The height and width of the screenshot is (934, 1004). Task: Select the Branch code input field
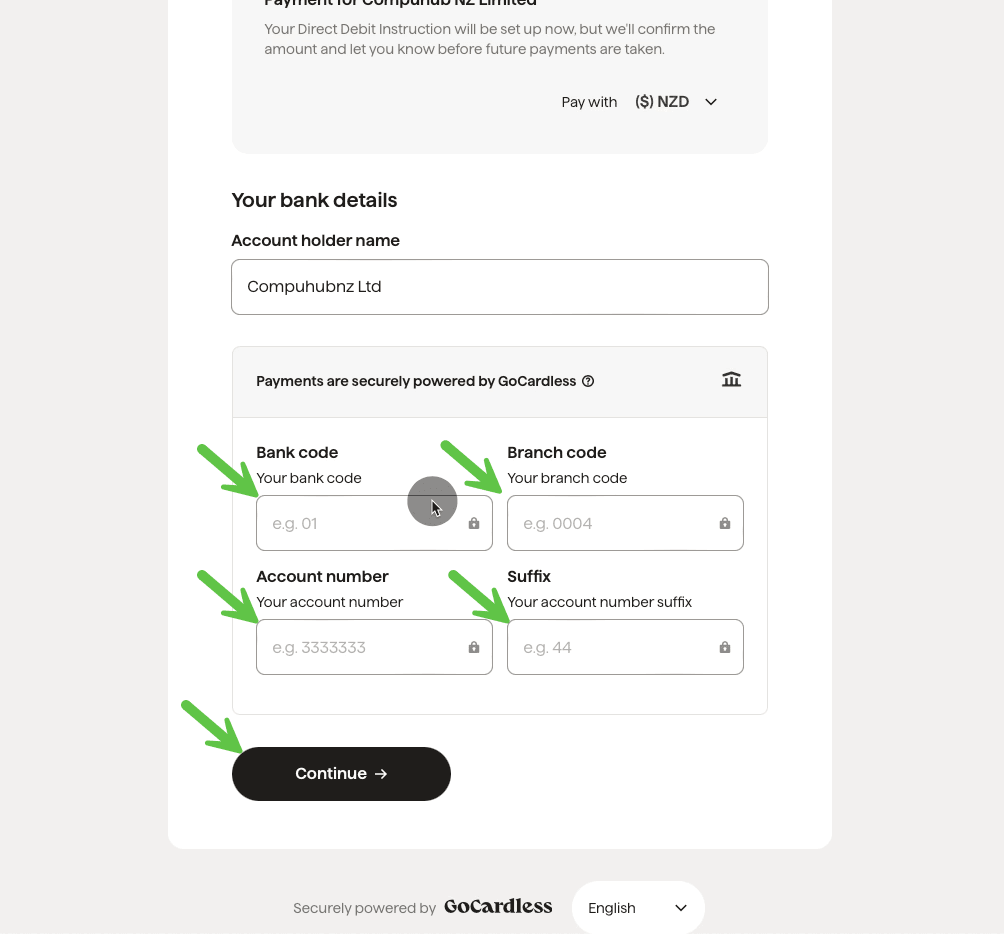[612, 524]
